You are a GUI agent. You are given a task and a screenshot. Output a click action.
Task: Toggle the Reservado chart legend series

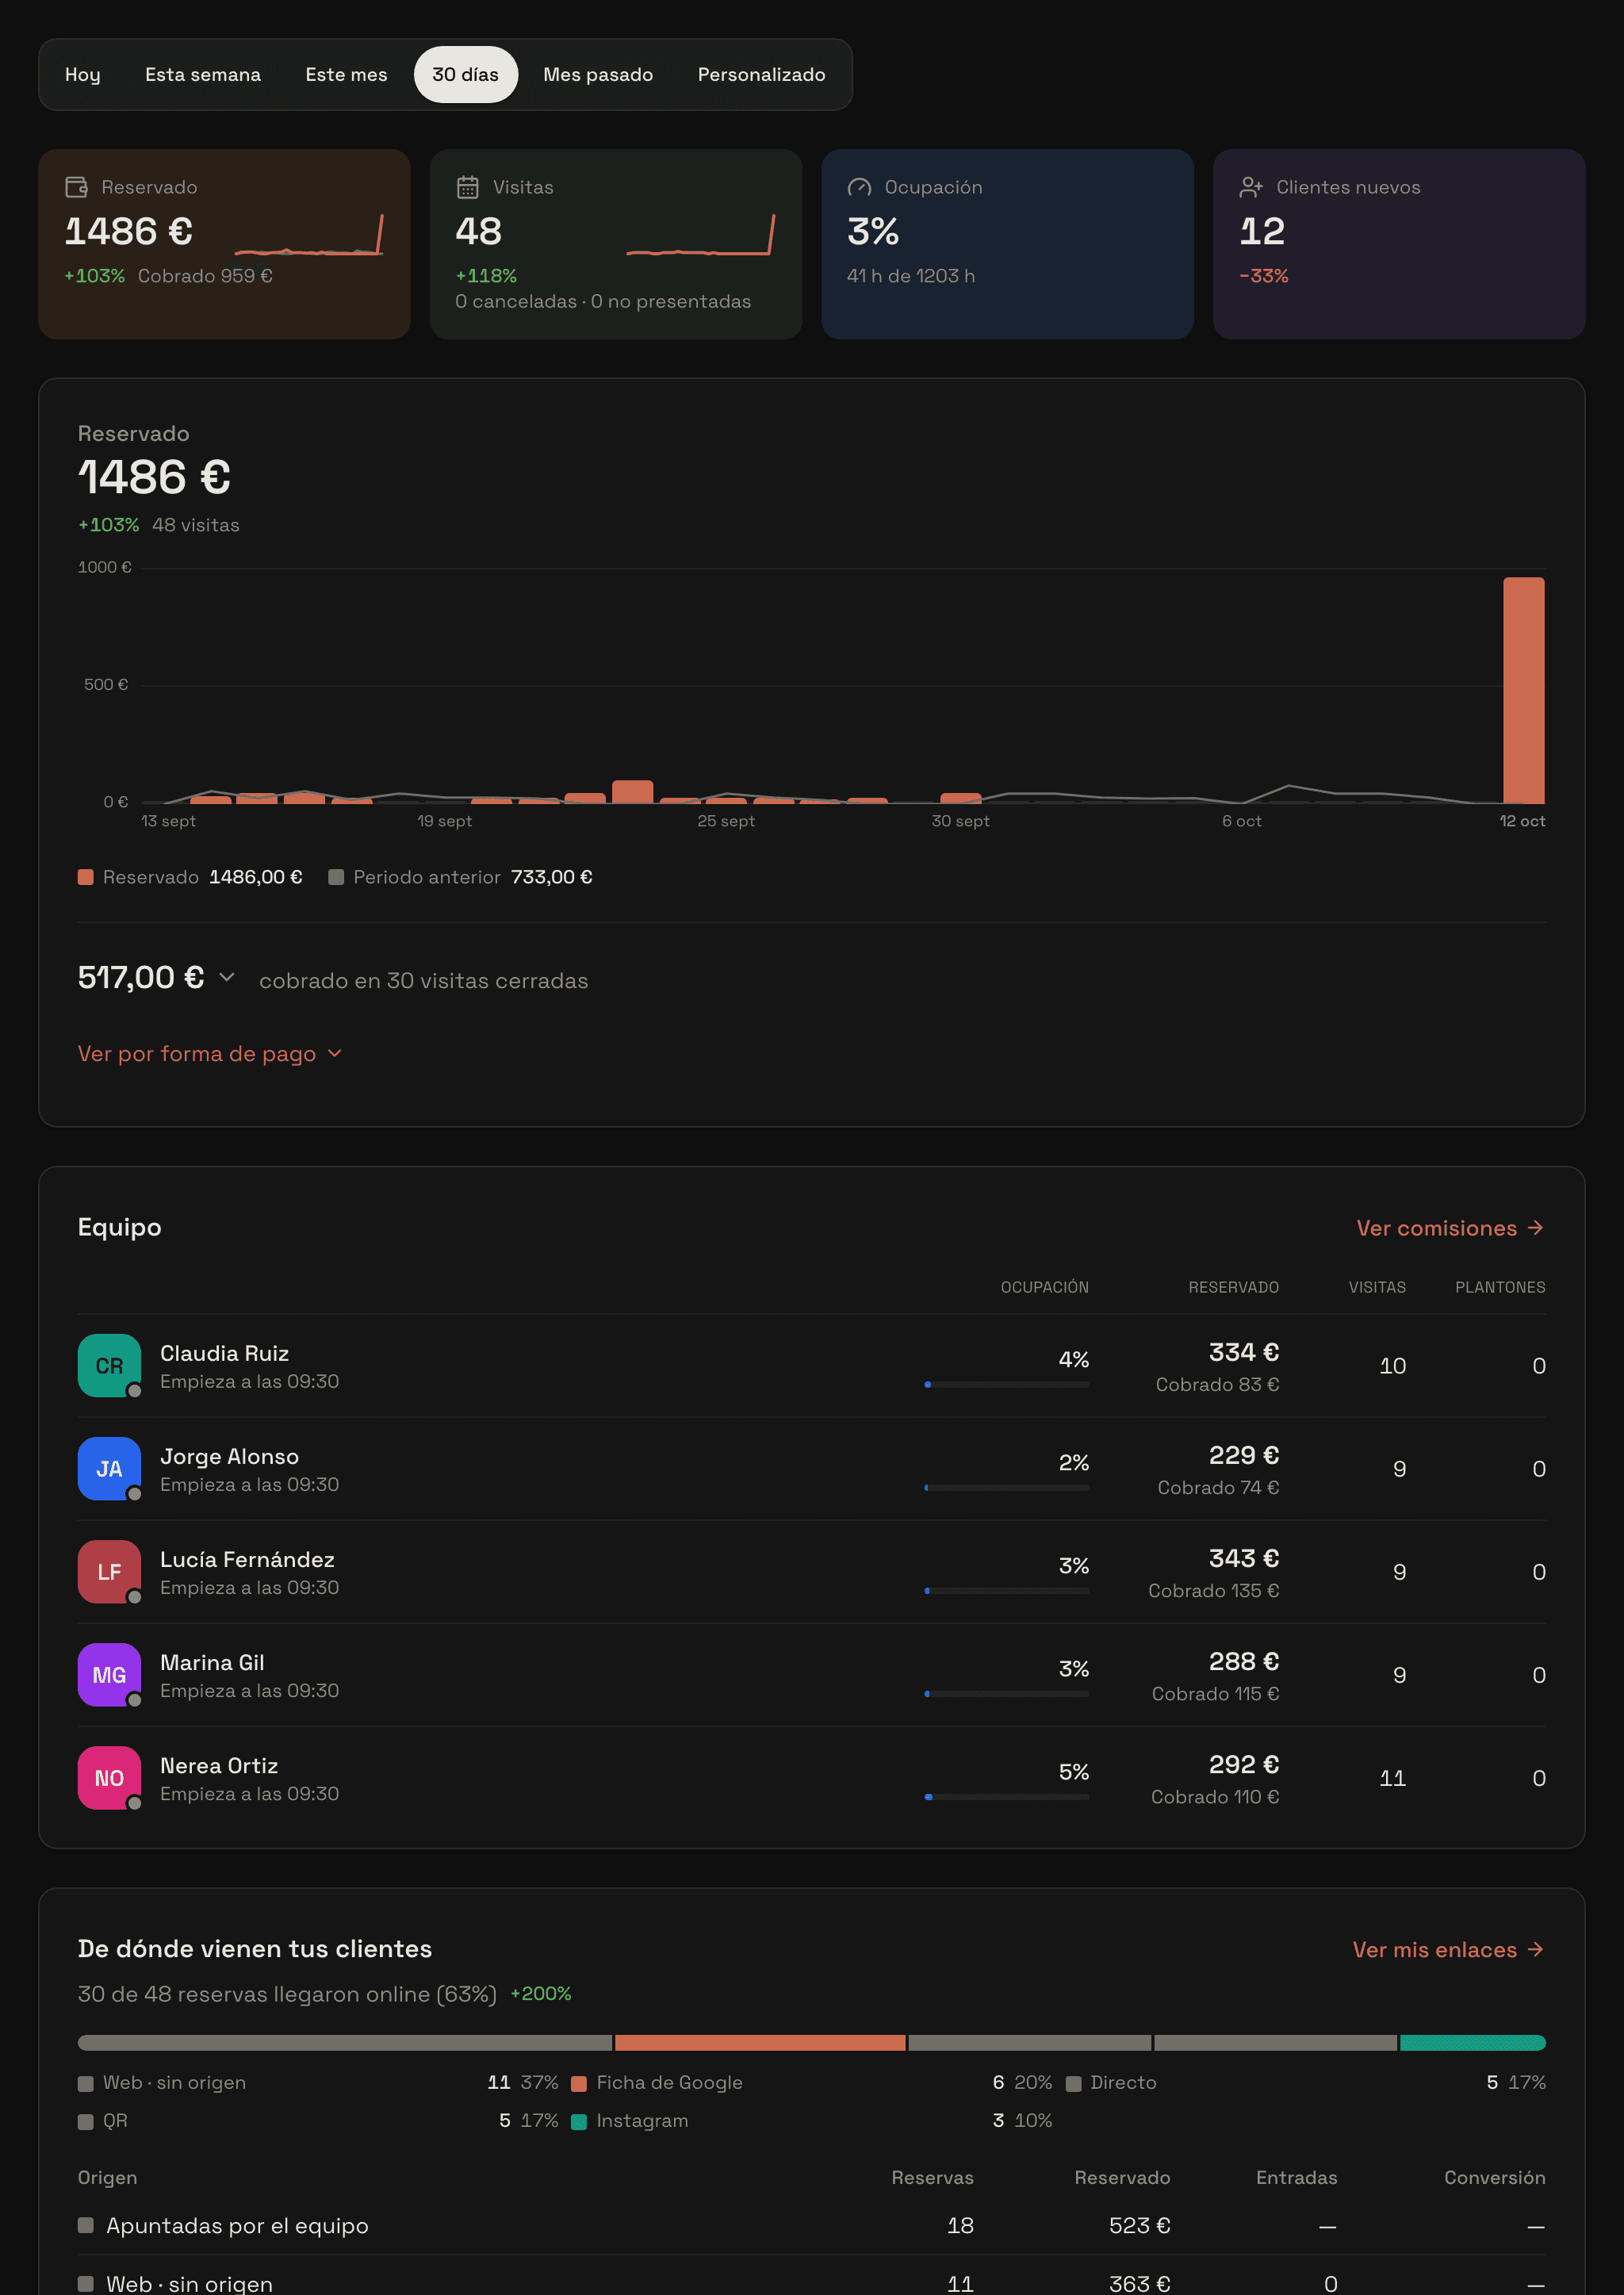coord(190,877)
